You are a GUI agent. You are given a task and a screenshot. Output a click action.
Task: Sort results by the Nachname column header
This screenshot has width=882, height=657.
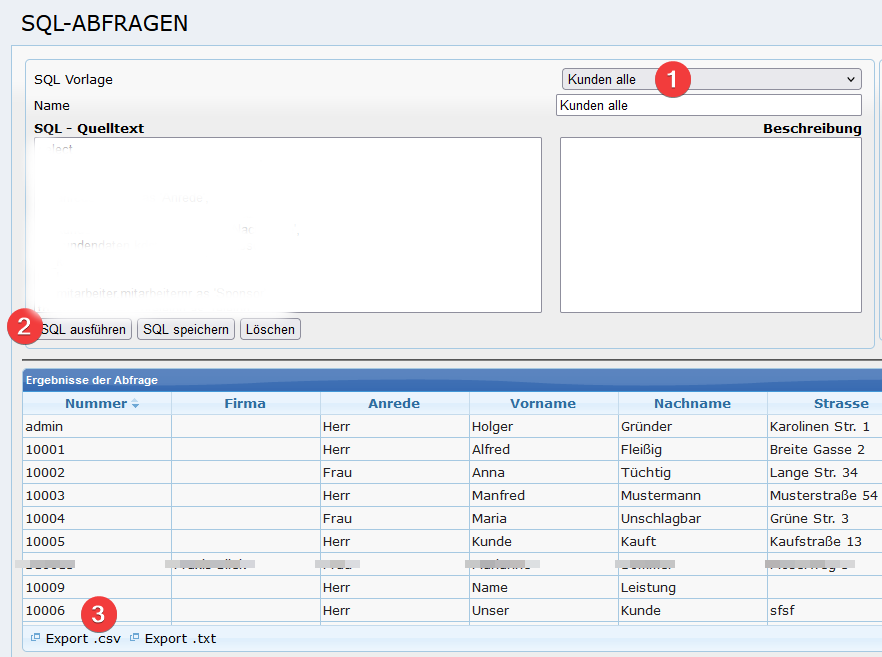(692, 404)
